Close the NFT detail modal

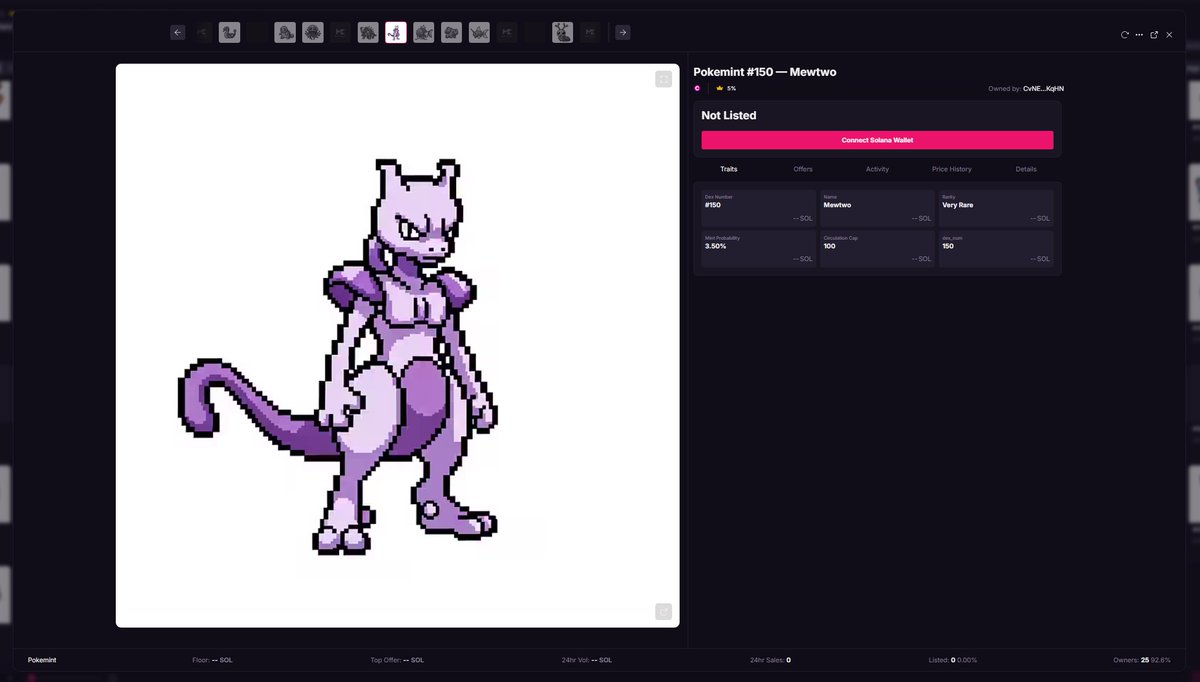1169,34
